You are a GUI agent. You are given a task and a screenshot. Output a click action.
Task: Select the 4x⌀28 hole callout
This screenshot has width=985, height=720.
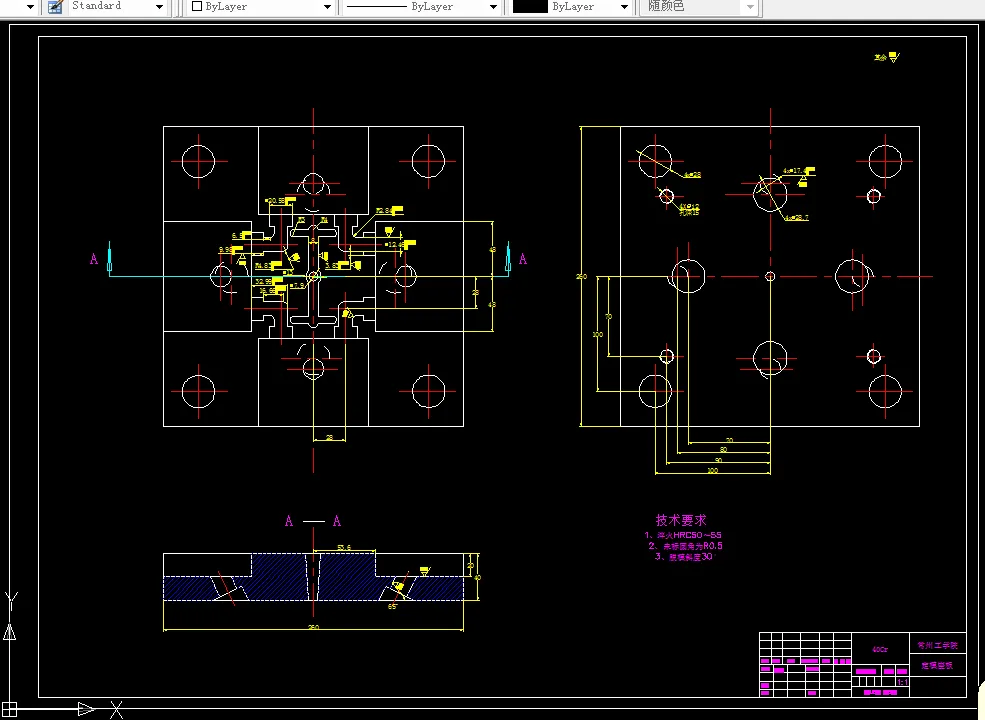click(x=692, y=175)
